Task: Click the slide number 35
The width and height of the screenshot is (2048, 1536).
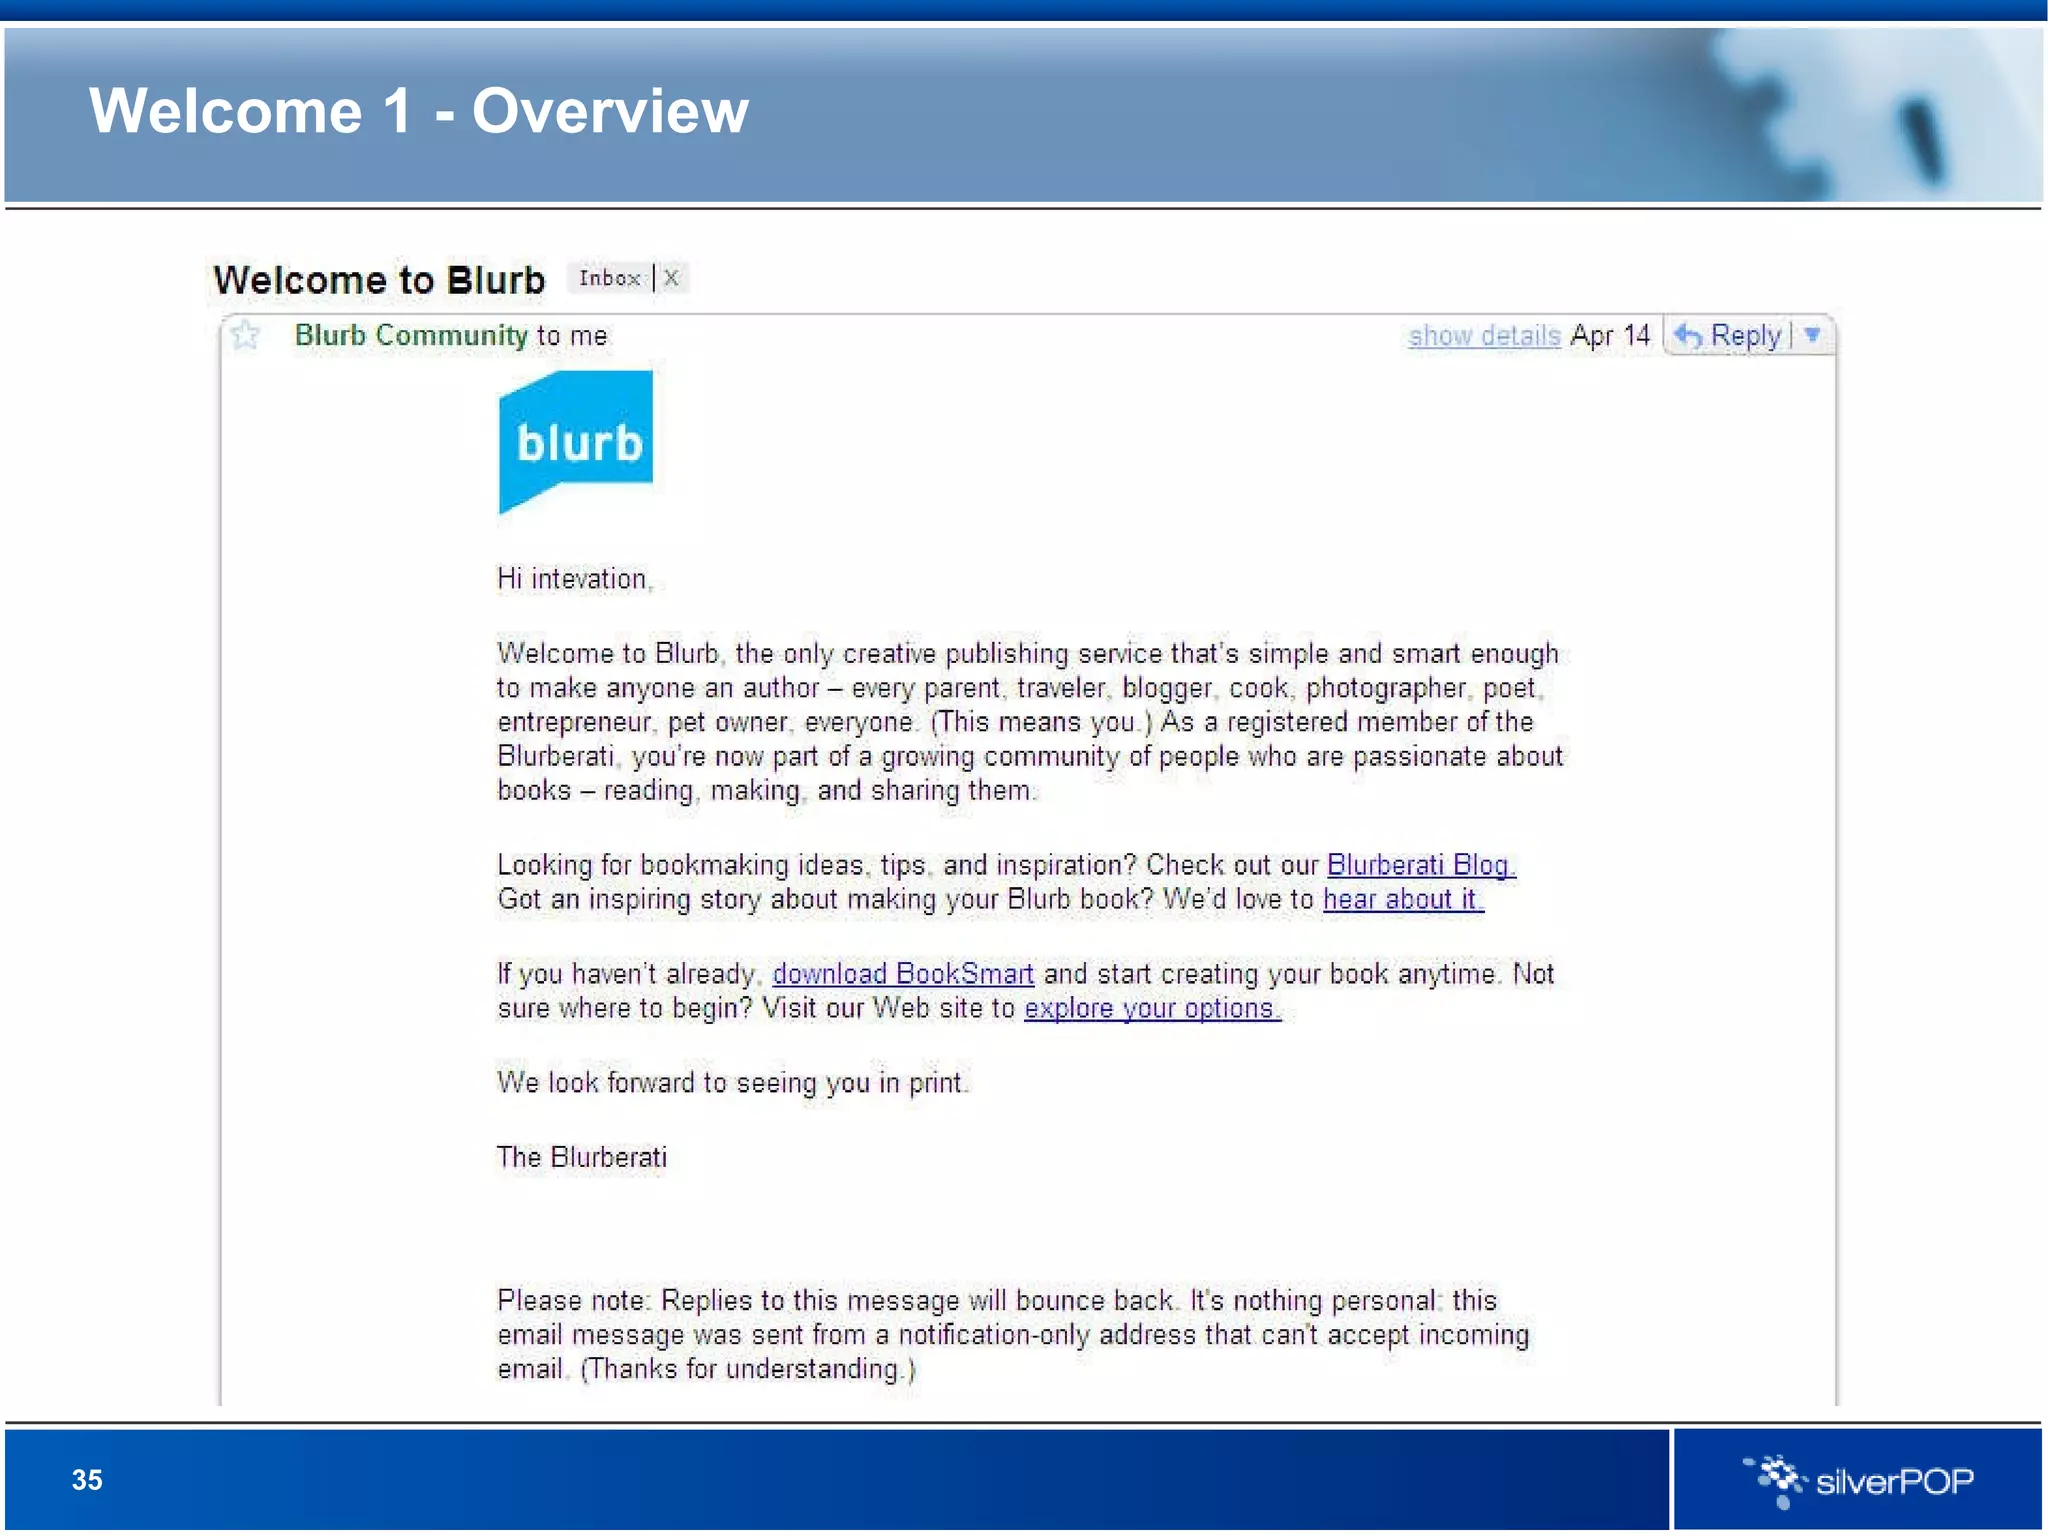Action: click(x=87, y=1480)
